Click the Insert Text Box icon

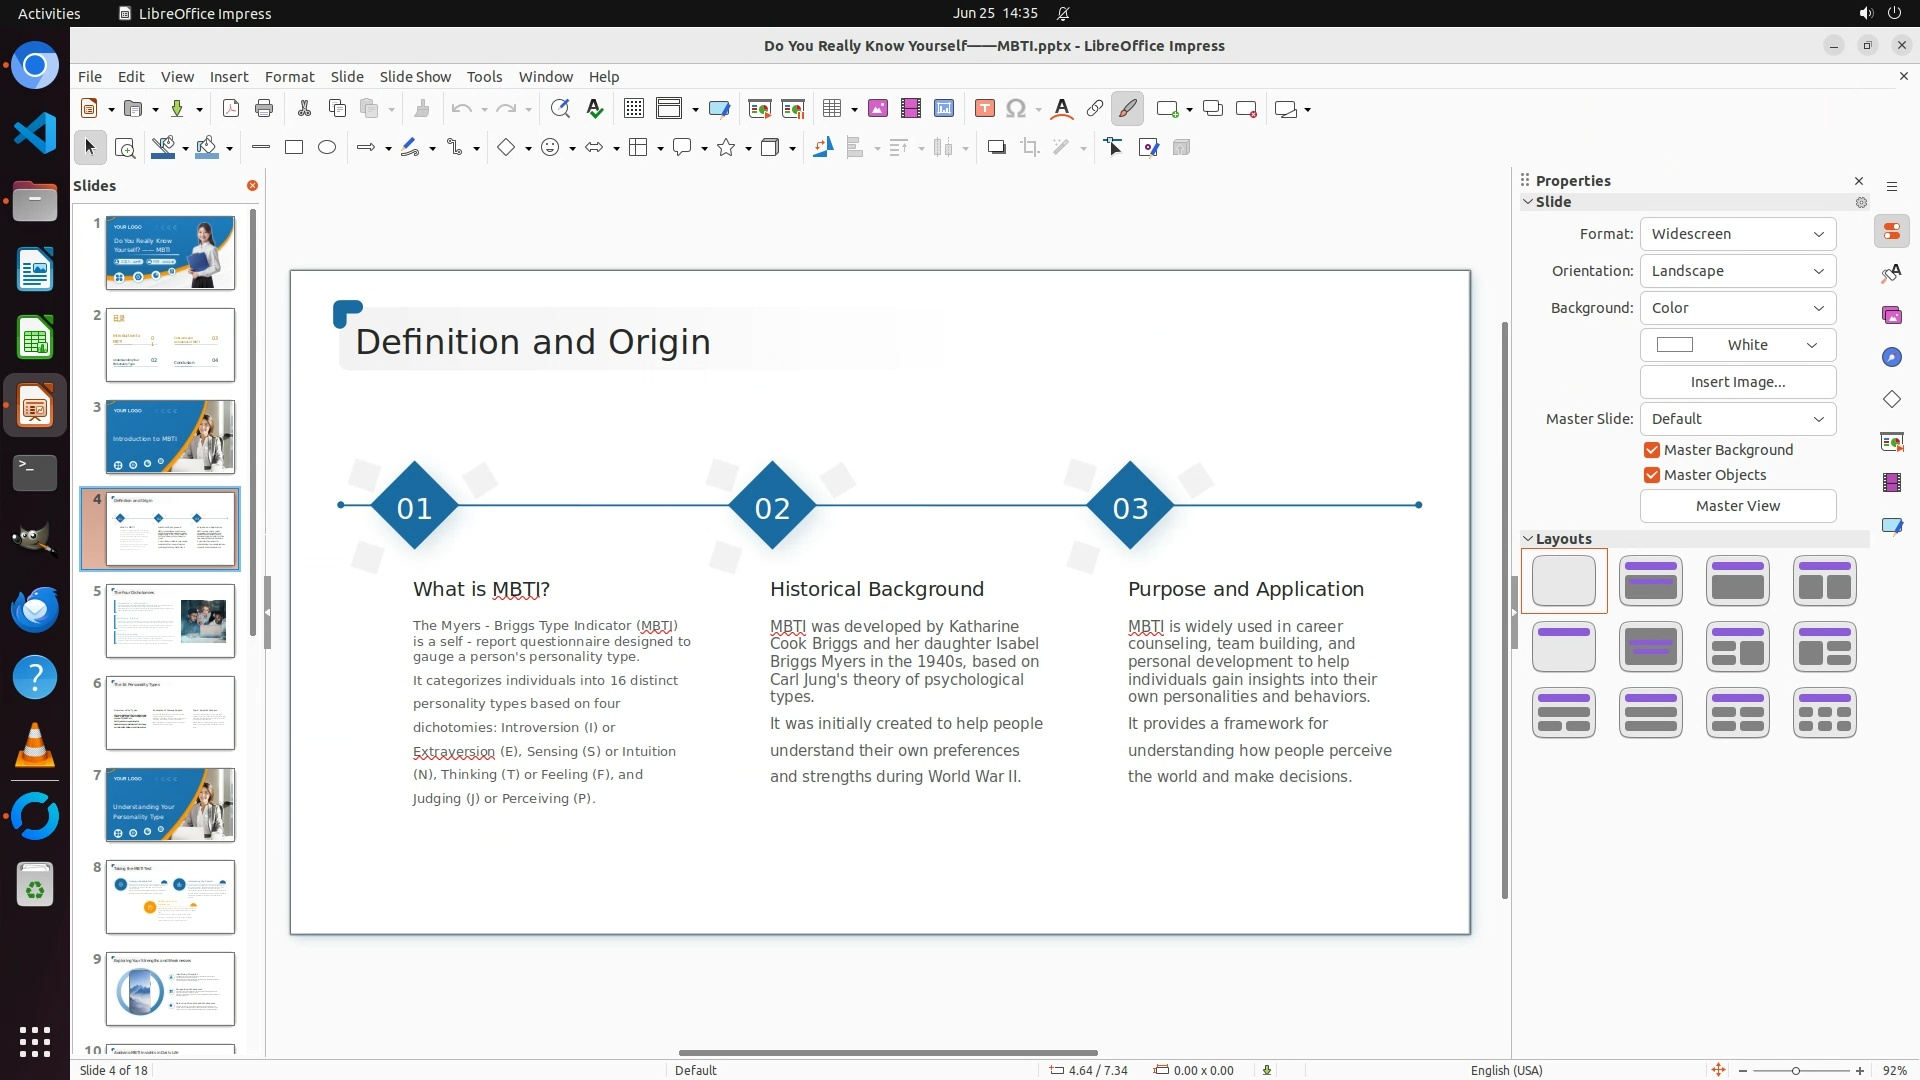click(984, 108)
